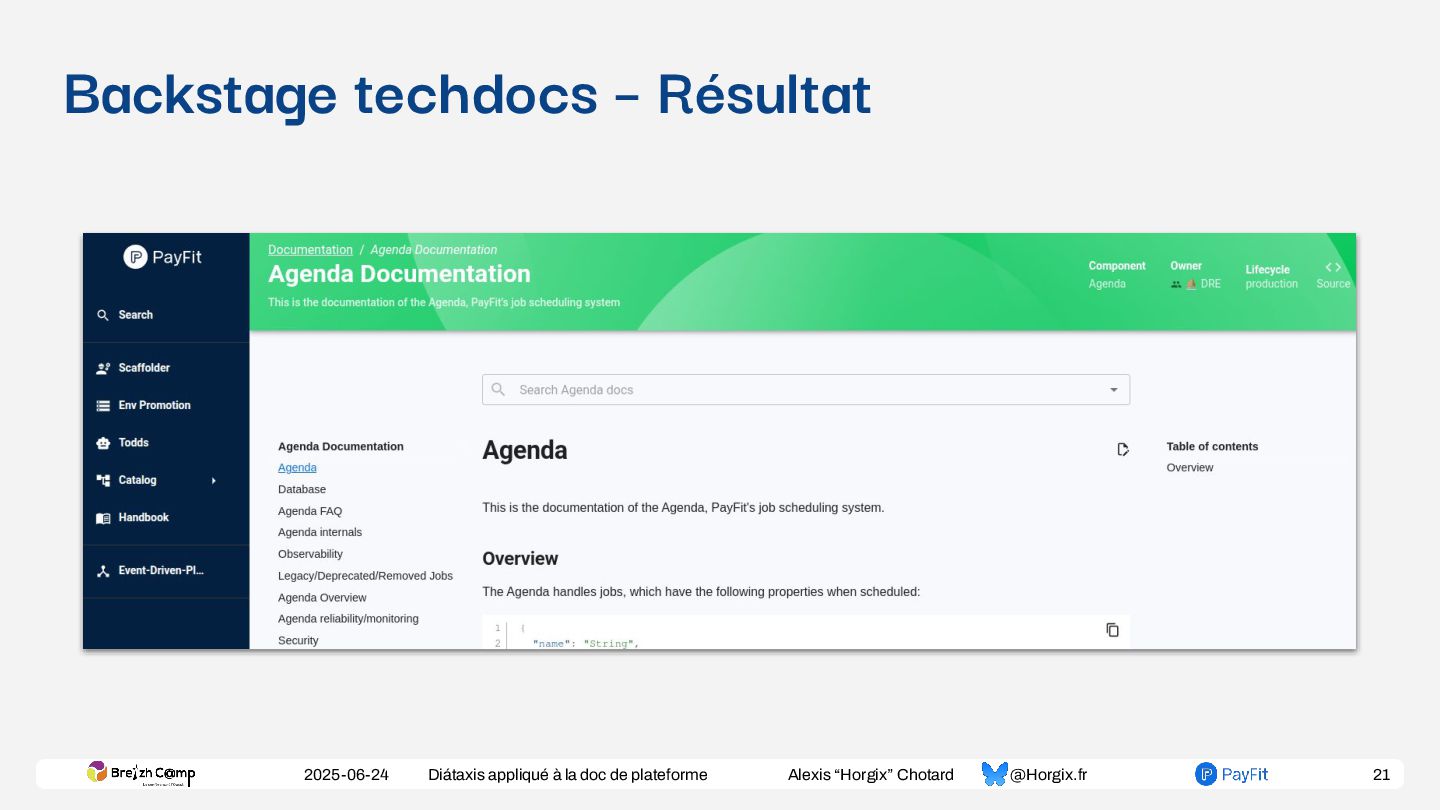Image resolution: width=1440 pixels, height=810 pixels.
Task: Click the PayFit logo in the sidebar
Action: (x=163, y=257)
